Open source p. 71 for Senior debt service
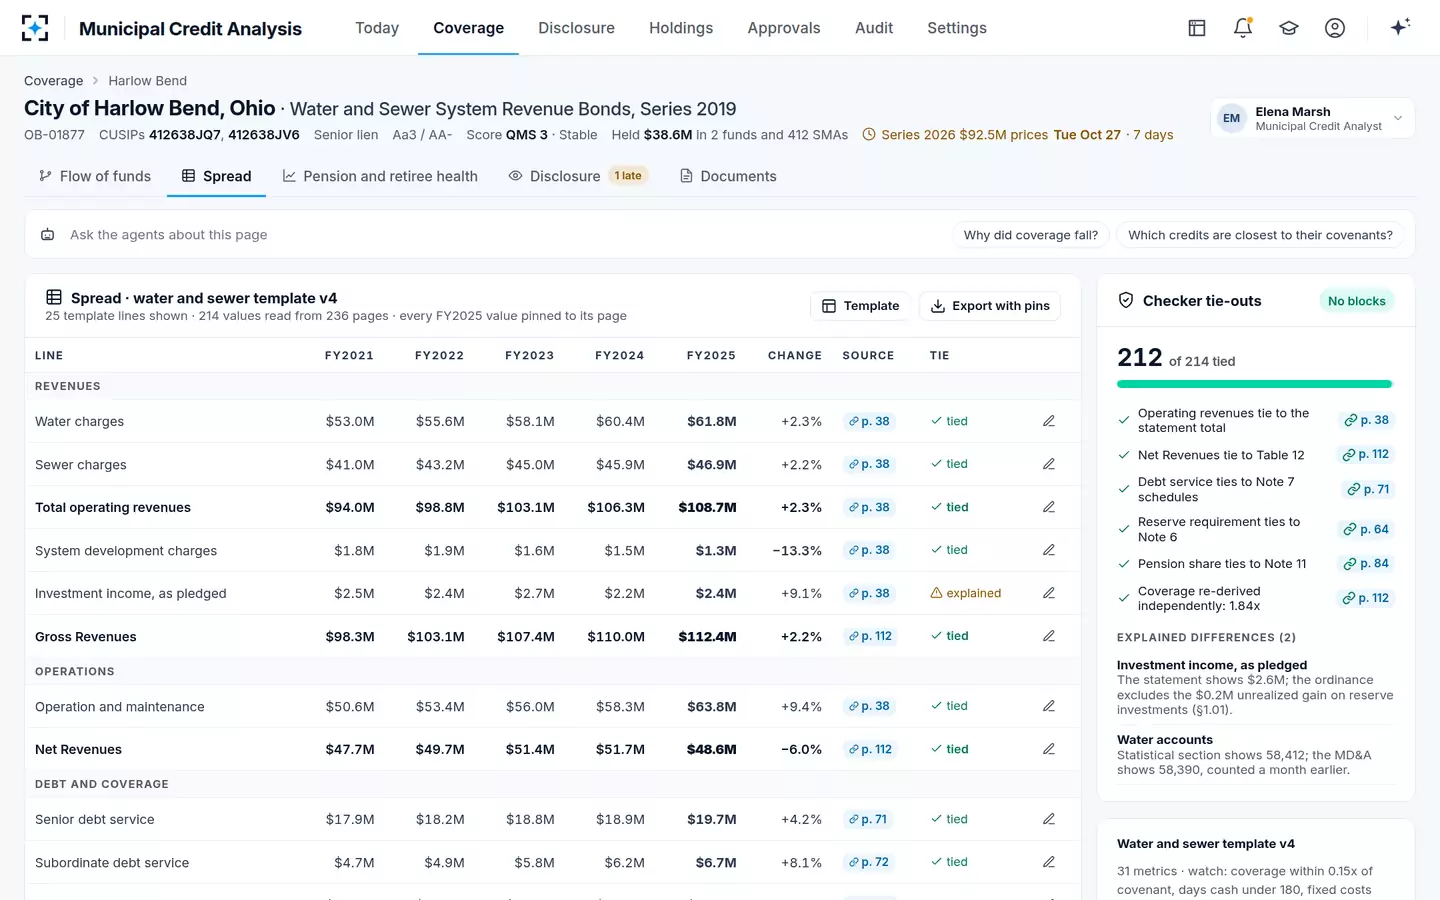 click(x=868, y=819)
